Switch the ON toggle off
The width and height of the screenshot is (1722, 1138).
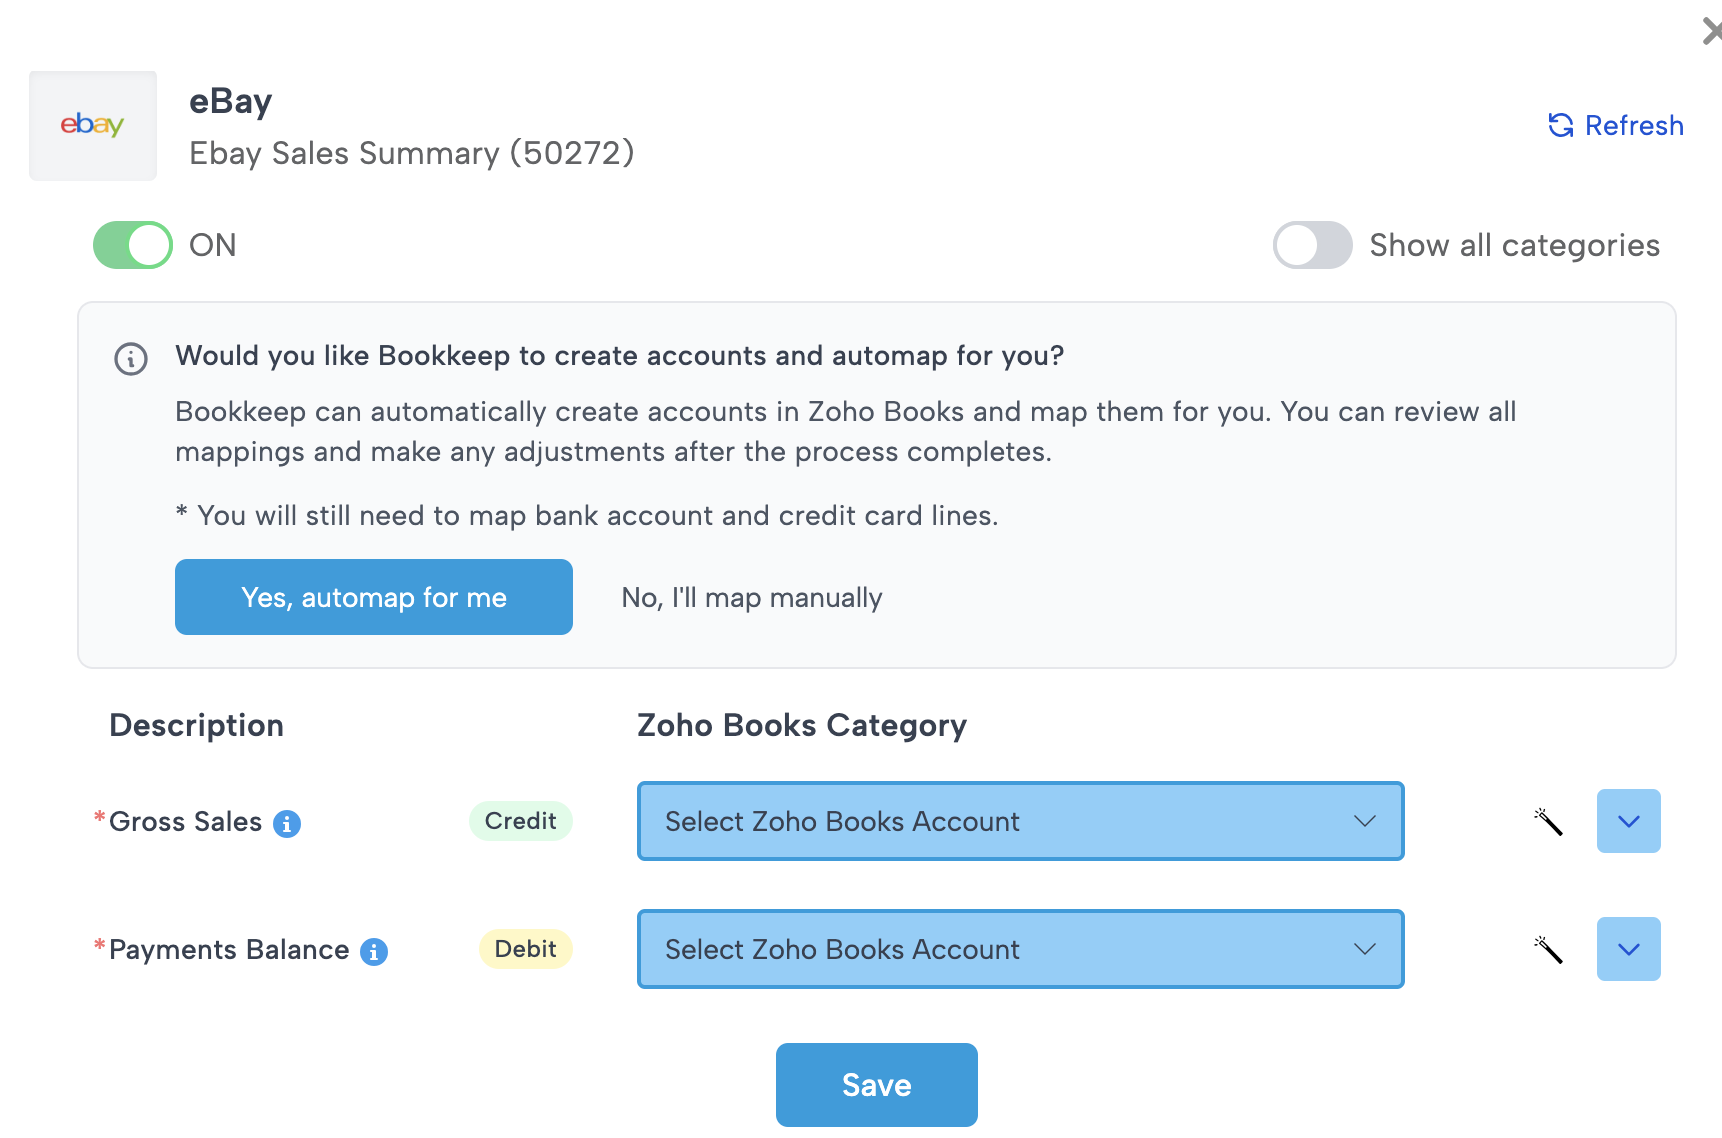point(131,245)
